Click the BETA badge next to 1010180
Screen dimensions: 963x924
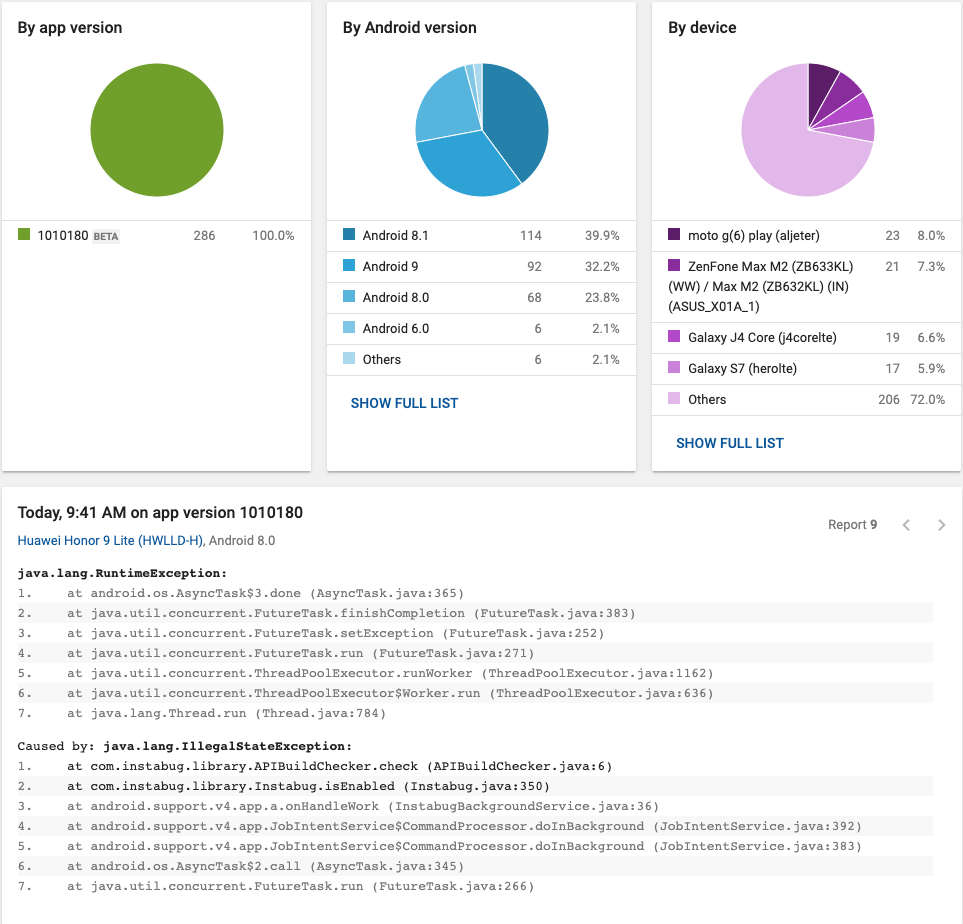pos(106,237)
